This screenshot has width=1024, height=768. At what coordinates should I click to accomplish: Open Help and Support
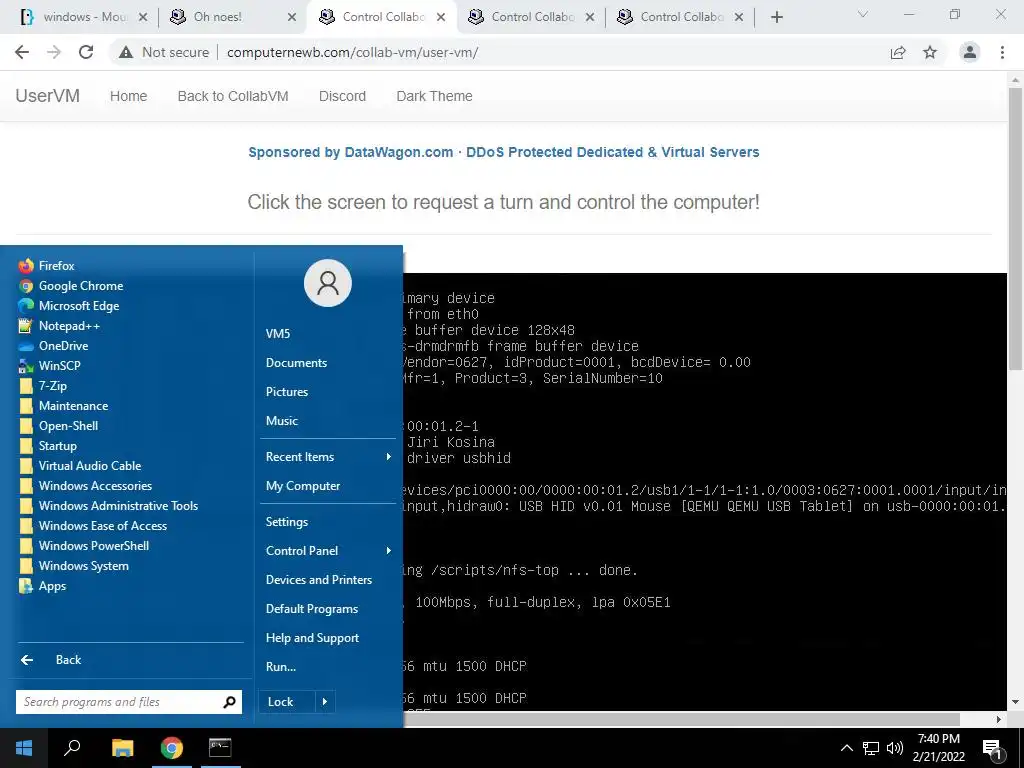click(312, 638)
